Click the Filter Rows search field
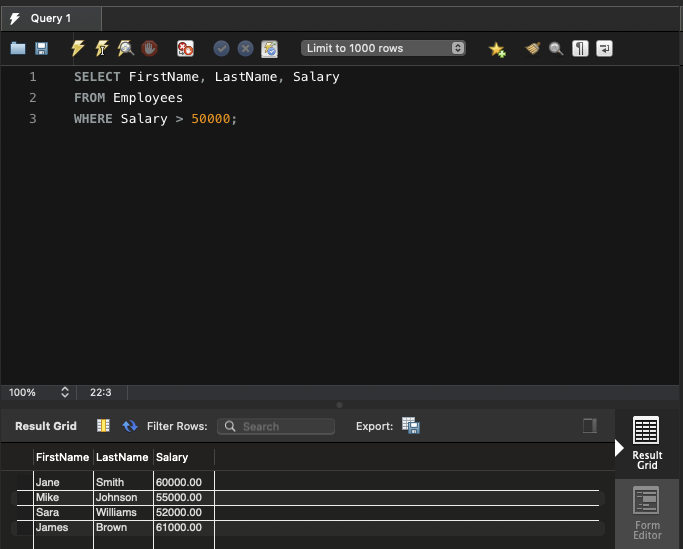 (x=276, y=426)
